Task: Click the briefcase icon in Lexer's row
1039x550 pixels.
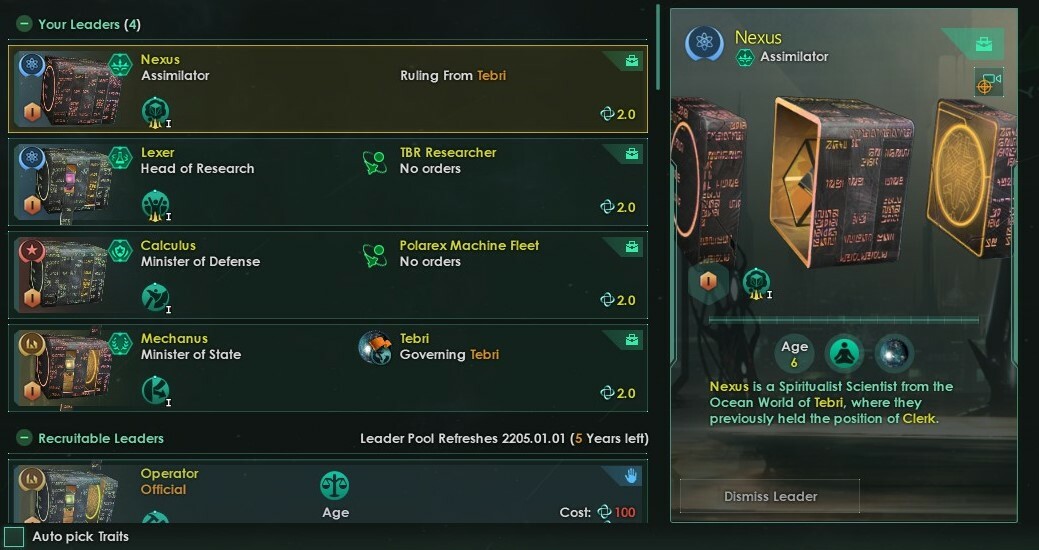Action: [x=631, y=154]
